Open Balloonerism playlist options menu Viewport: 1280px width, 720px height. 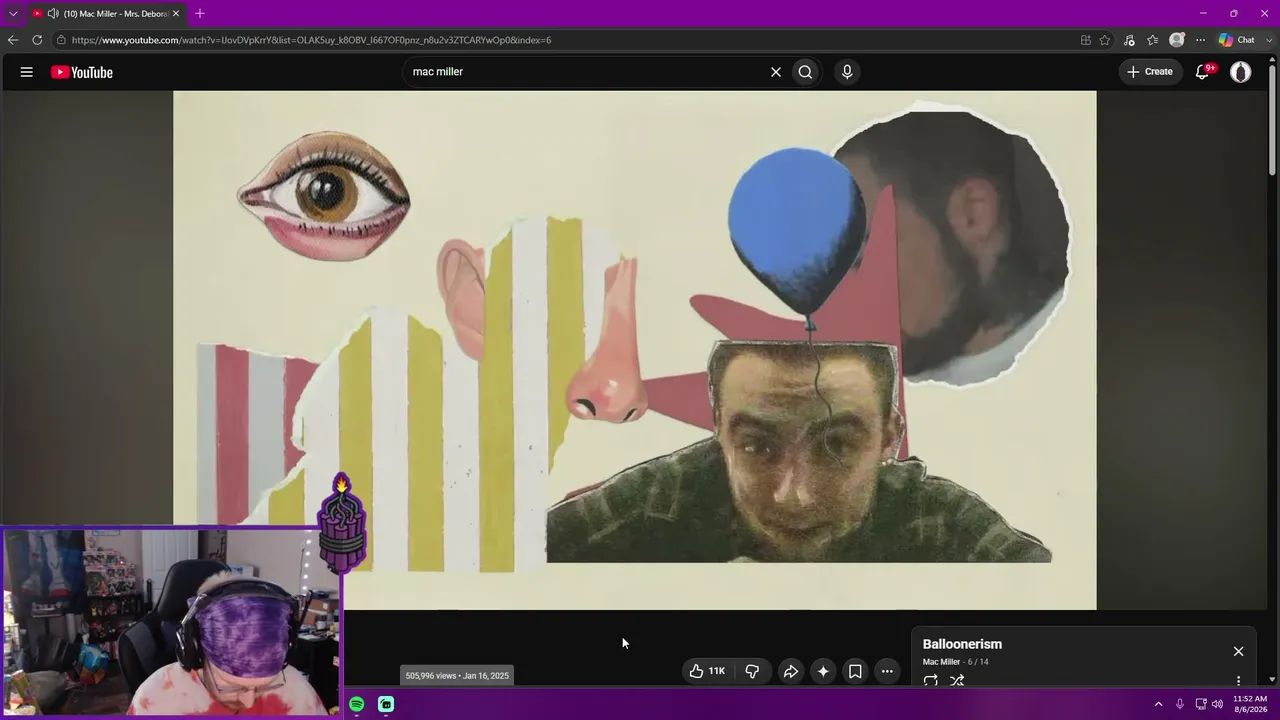[x=1238, y=681]
